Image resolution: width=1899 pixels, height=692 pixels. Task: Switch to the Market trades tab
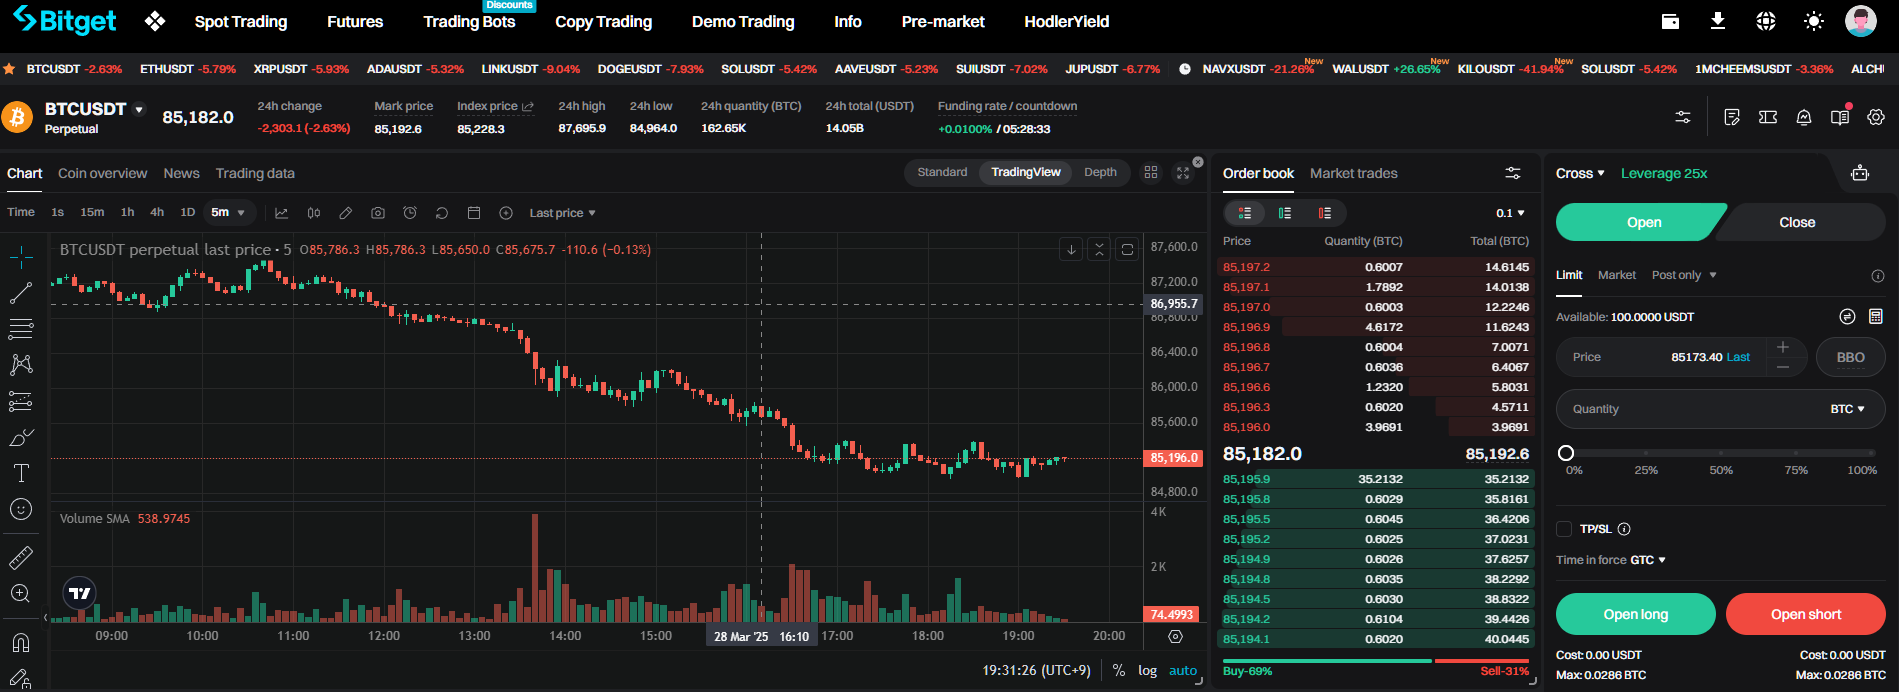pyautogui.click(x=1354, y=173)
